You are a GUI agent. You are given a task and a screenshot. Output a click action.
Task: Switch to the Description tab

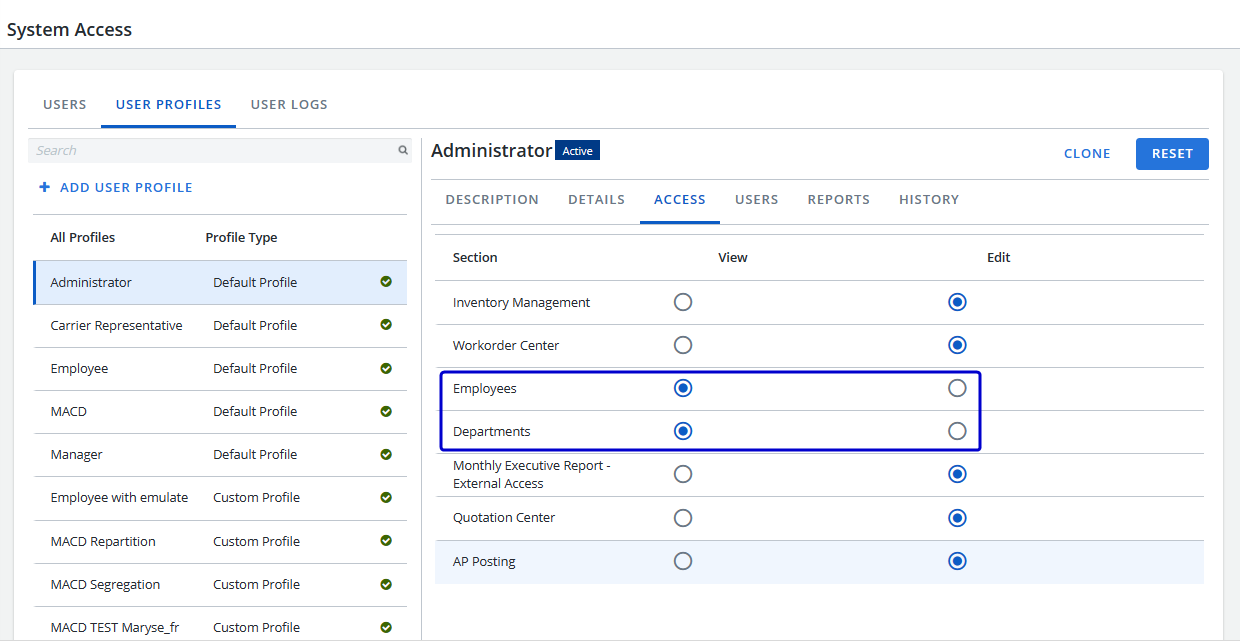(x=492, y=199)
